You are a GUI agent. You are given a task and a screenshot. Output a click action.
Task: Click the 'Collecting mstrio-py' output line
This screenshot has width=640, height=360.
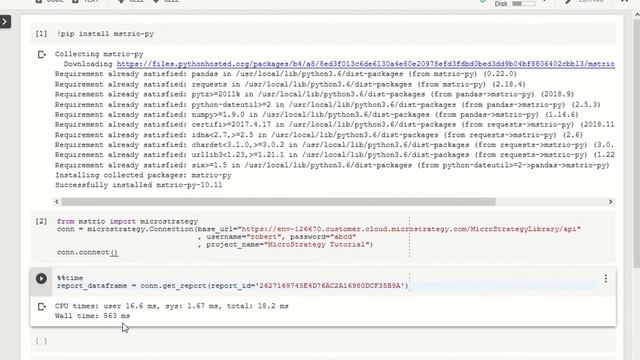tap(99, 54)
